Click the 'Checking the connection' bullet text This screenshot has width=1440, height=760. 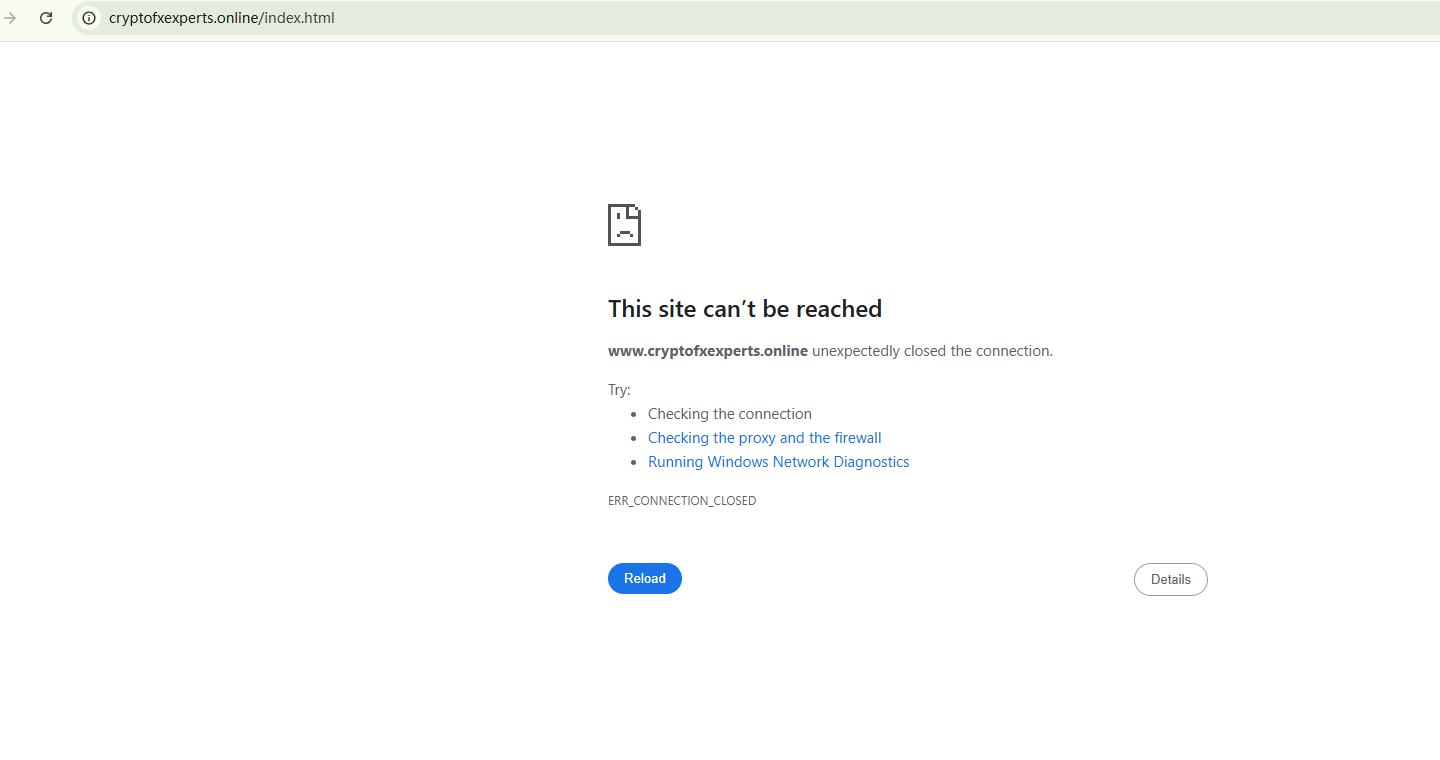(x=730, y=414)
